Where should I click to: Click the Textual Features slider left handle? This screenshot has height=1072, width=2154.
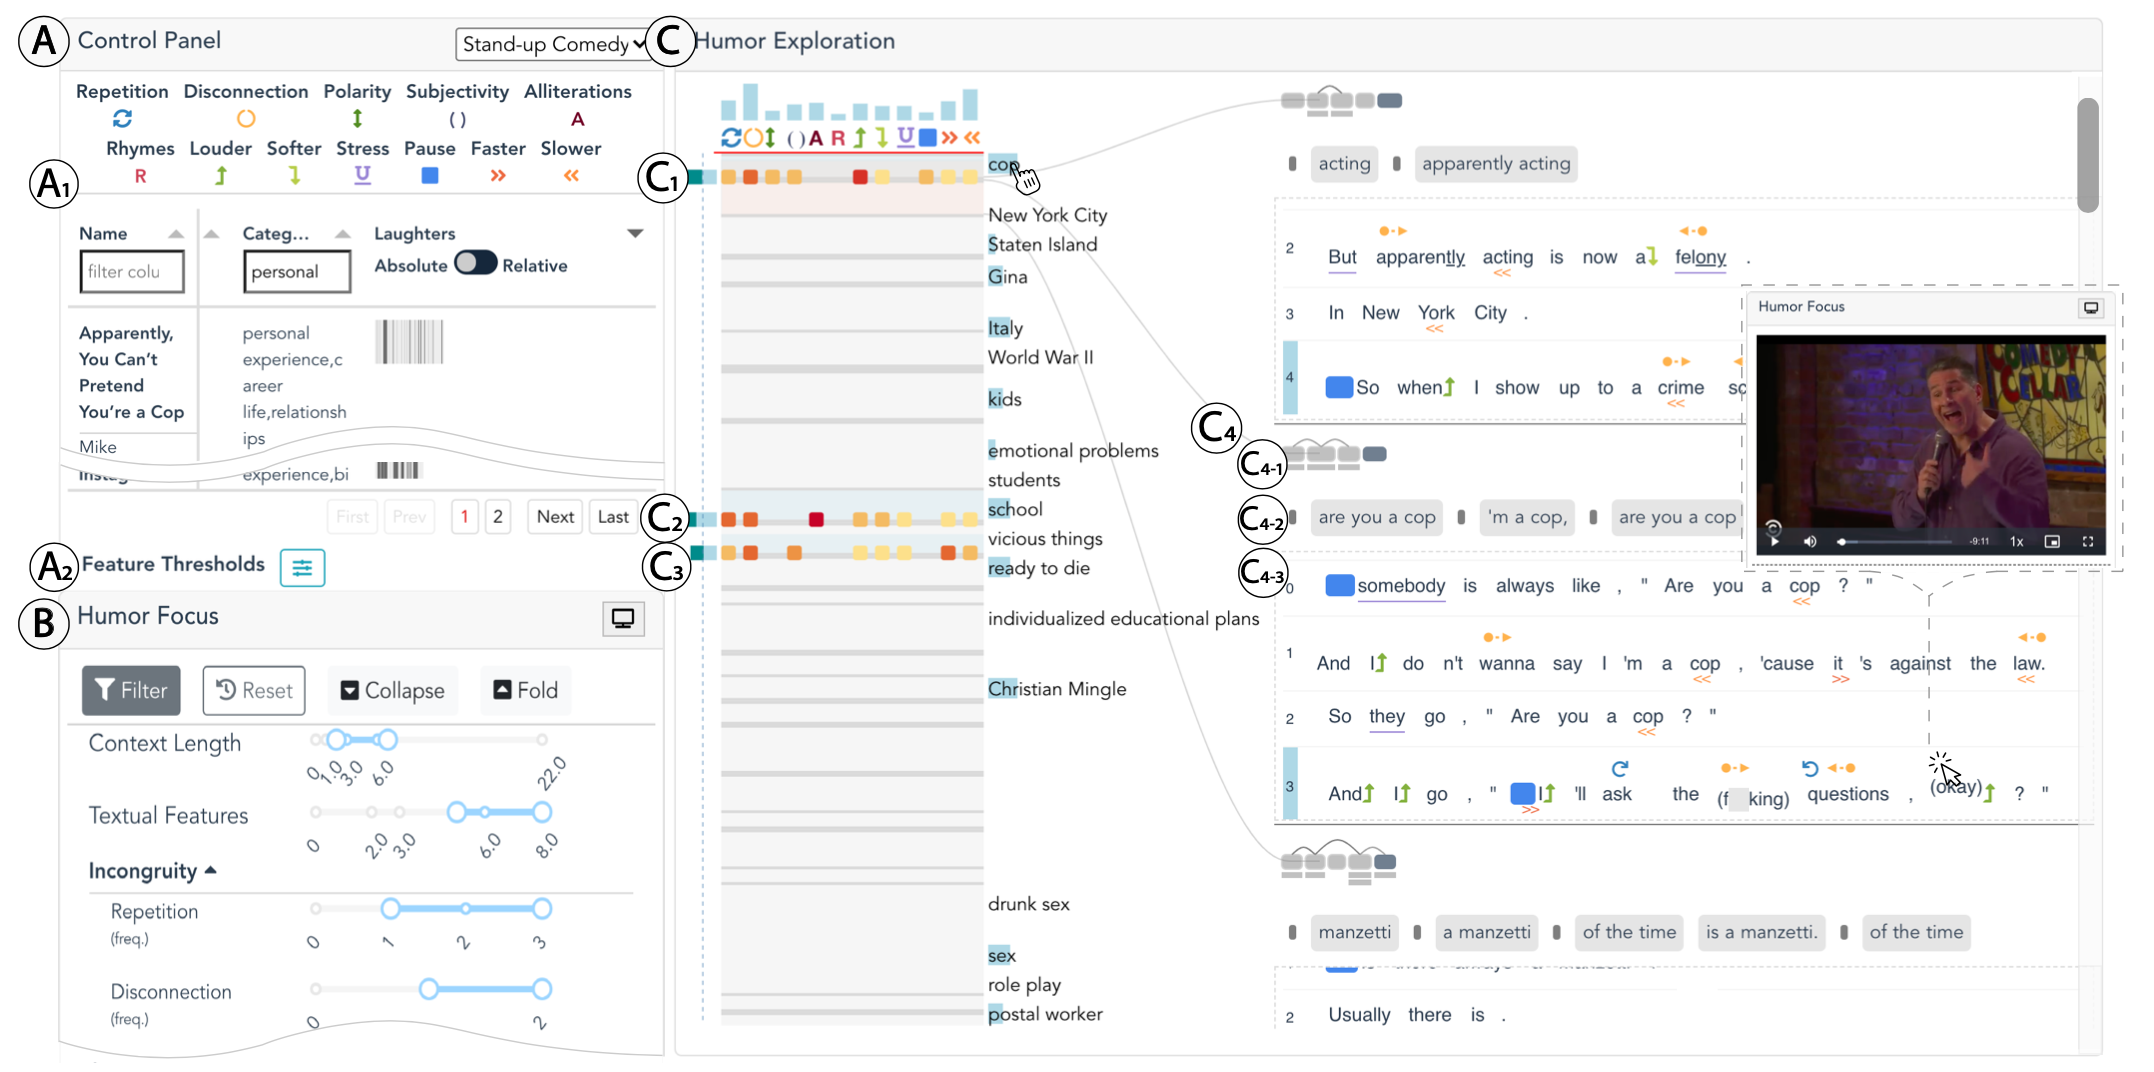pyautogui.click(x=456, y=812)
